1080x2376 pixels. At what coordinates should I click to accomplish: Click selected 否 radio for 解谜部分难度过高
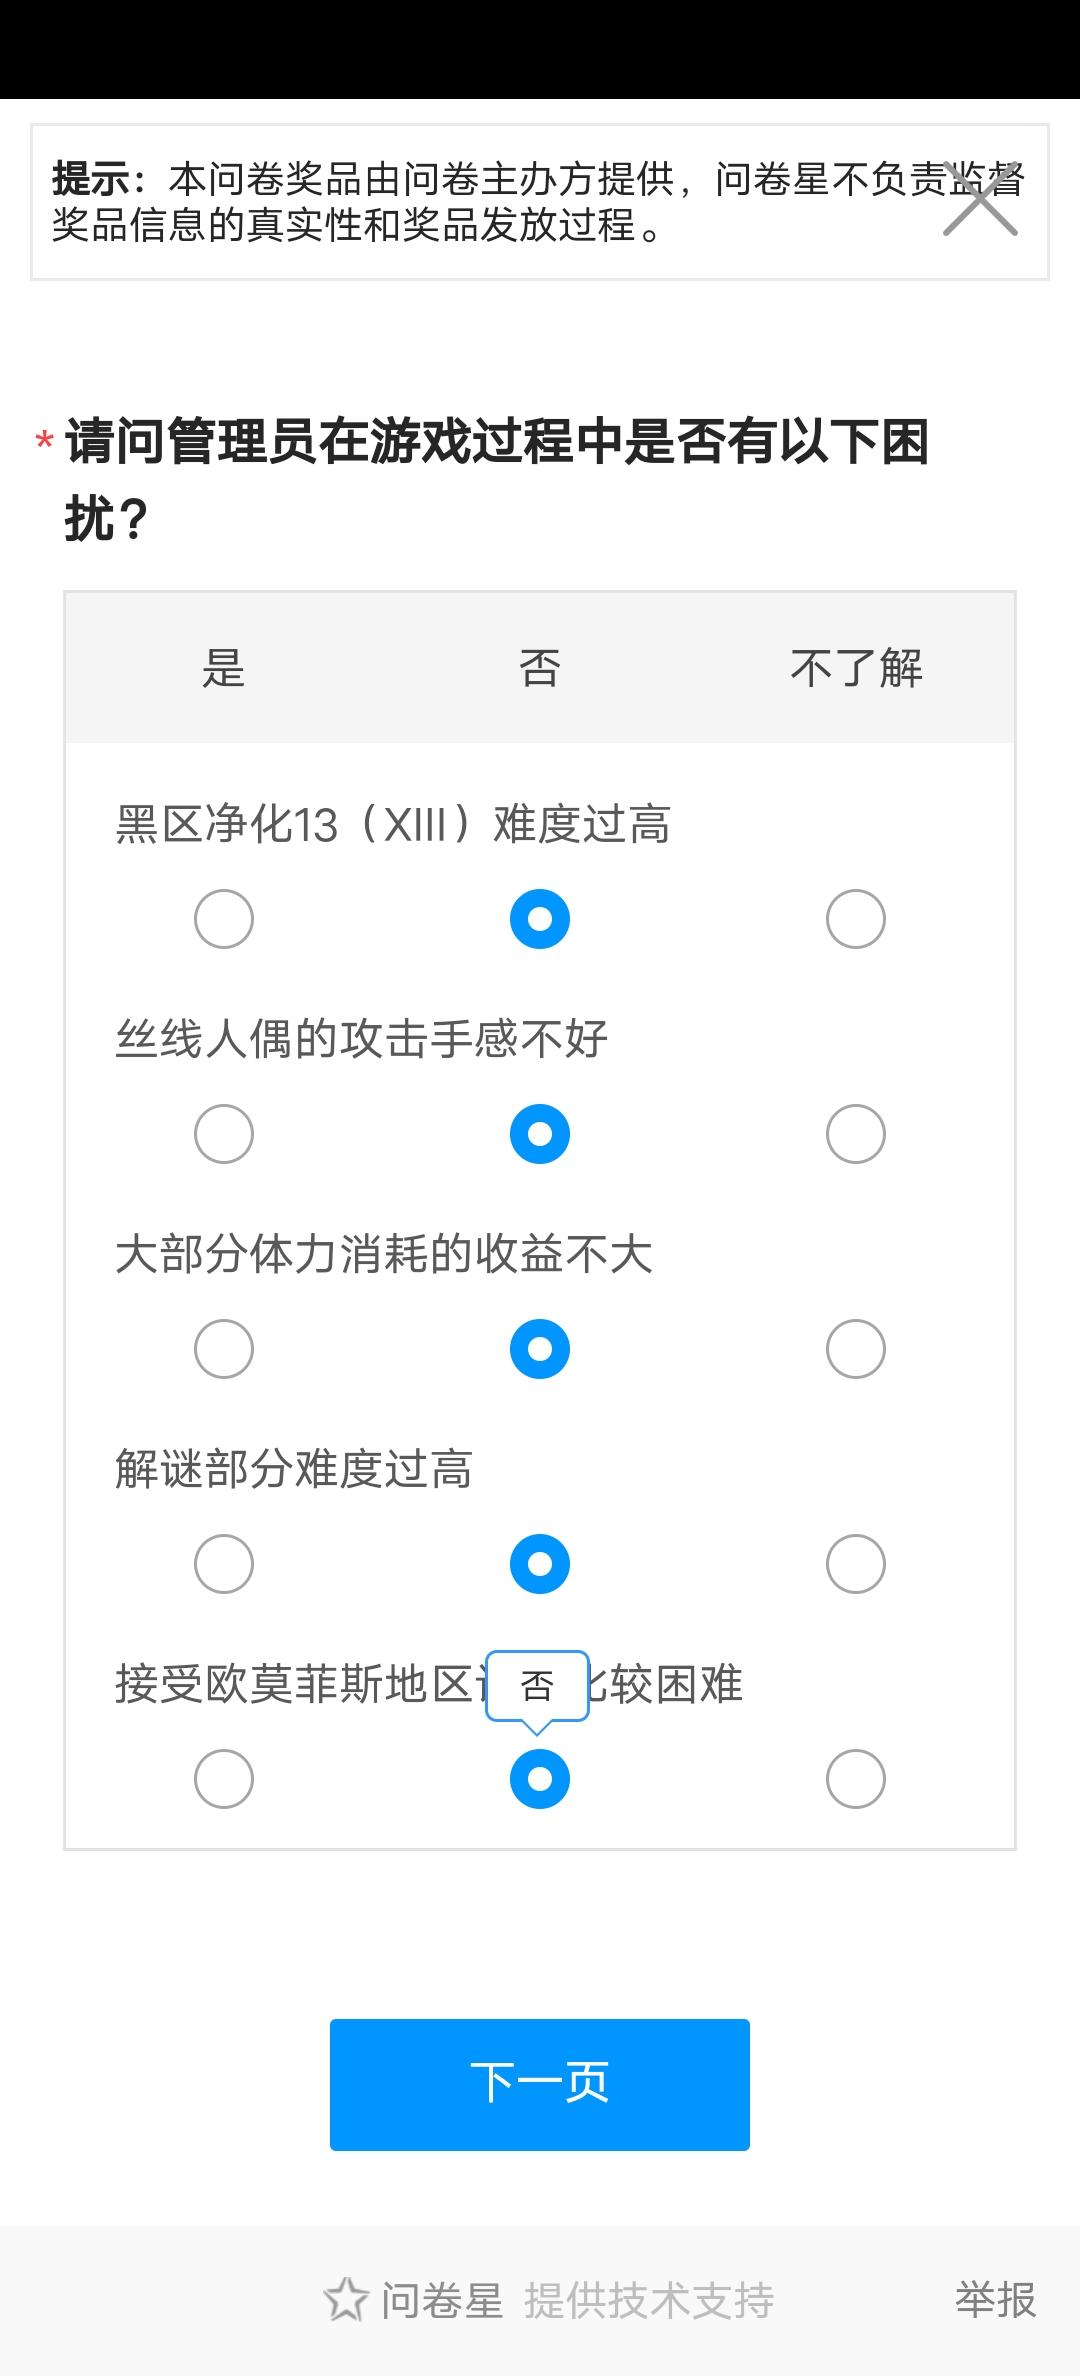pyautogui.click(x=540, y=1564)
